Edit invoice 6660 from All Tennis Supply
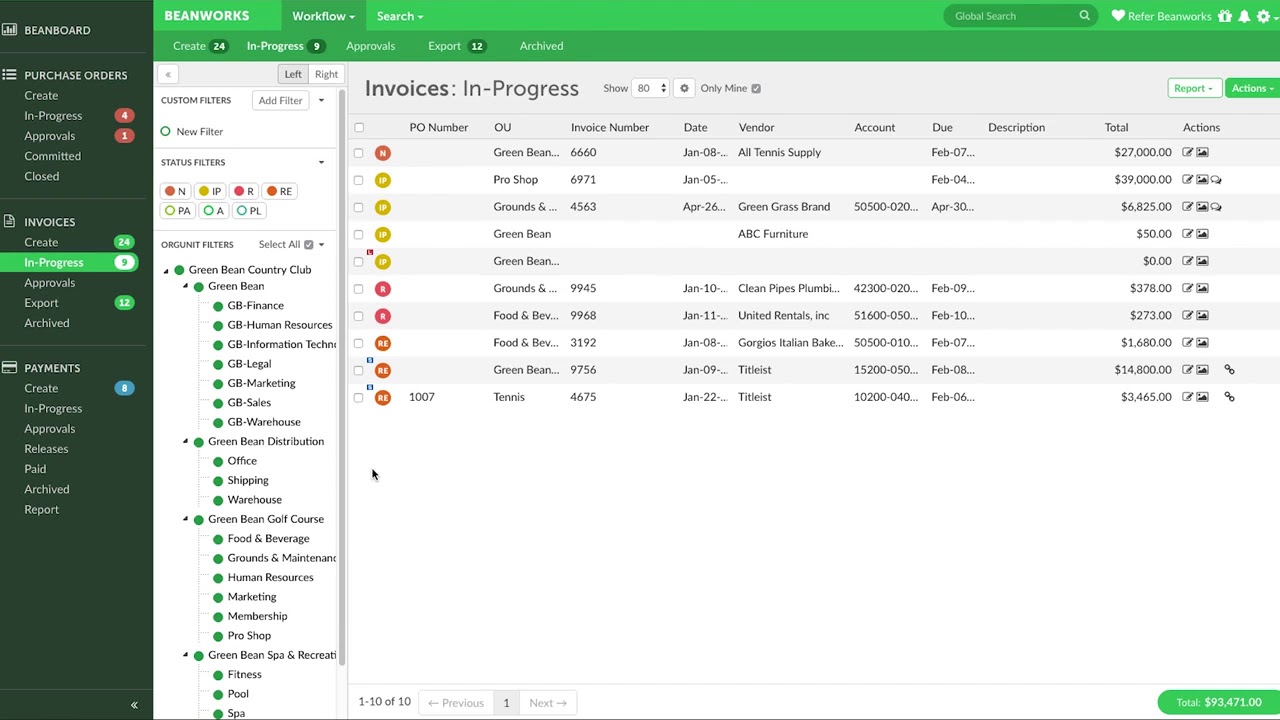Image resolution: width=1280 pixels, height=720 pixels. tap(1188, 152)
